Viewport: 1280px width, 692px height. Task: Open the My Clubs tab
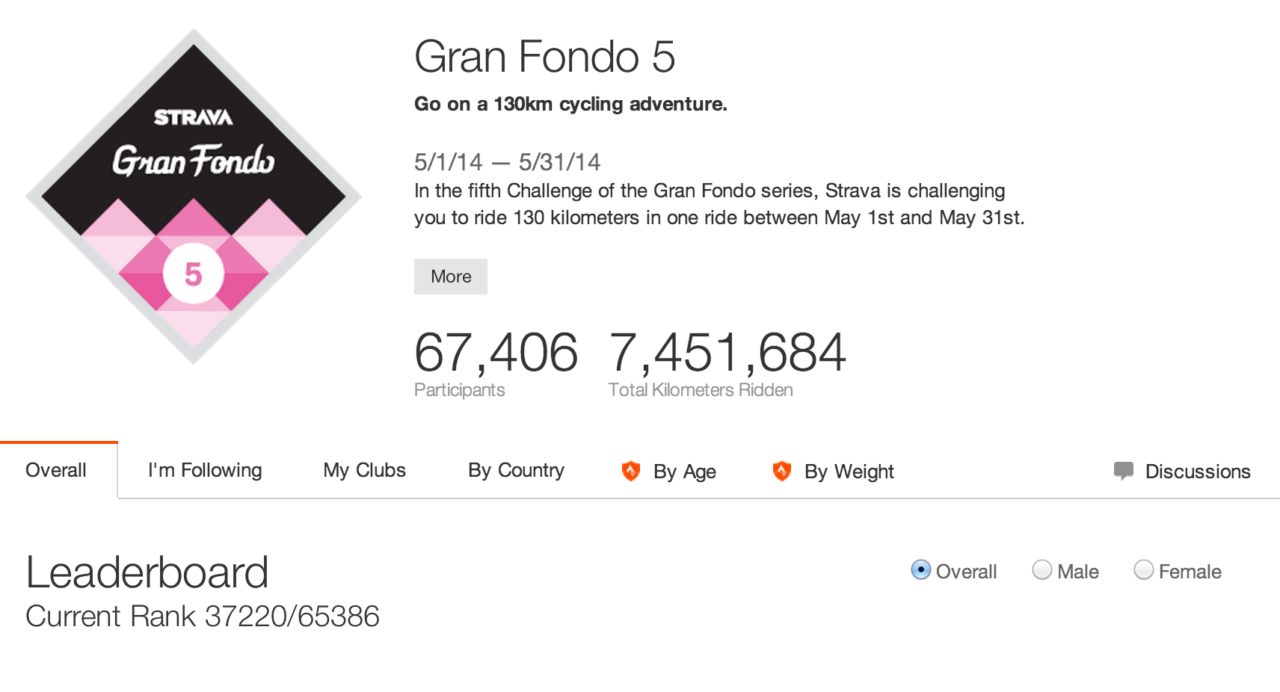click(x=364, y=470)
